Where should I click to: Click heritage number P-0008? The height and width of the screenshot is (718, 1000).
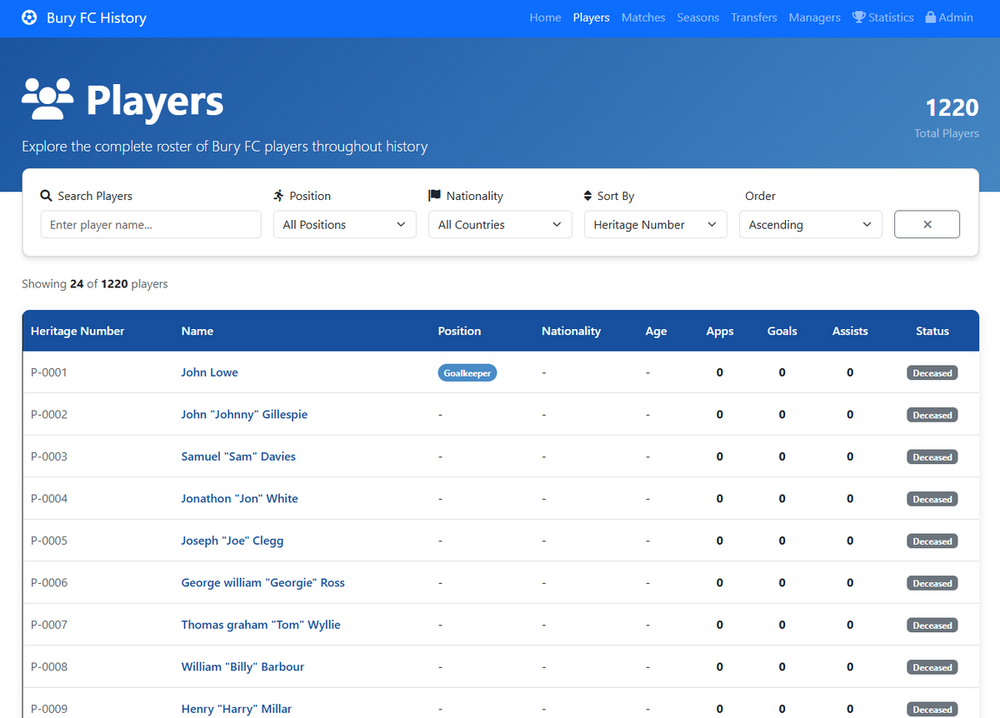click(x=48, y=667)
